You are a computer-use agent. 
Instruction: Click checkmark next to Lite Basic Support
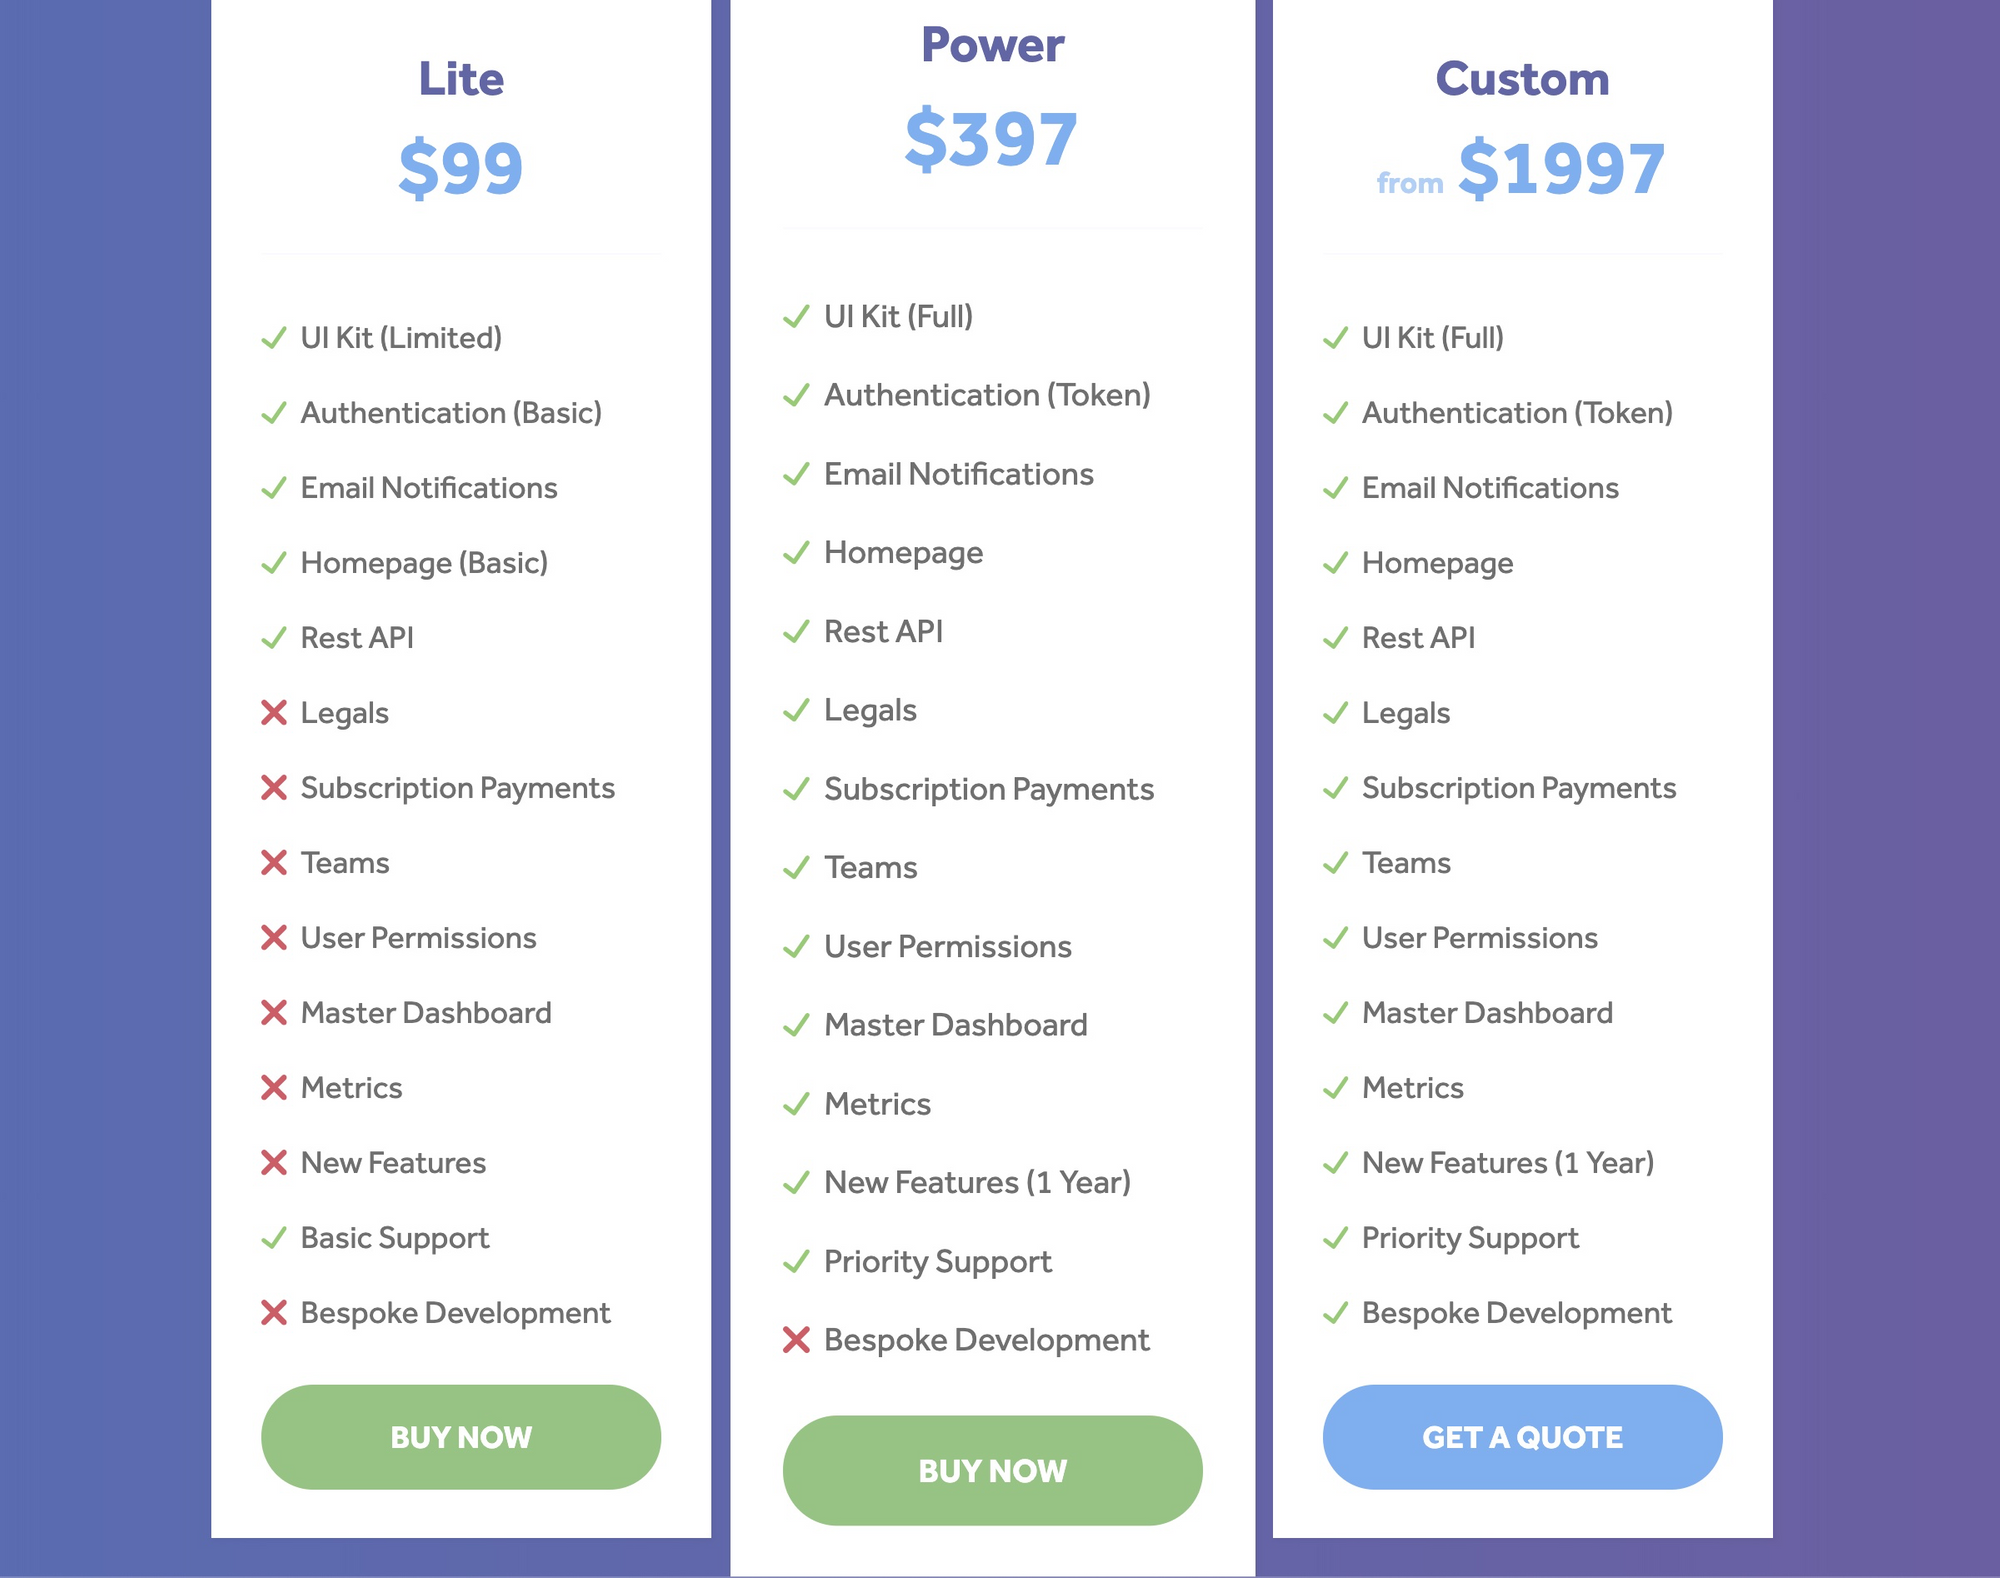(x=273, y=1238)
